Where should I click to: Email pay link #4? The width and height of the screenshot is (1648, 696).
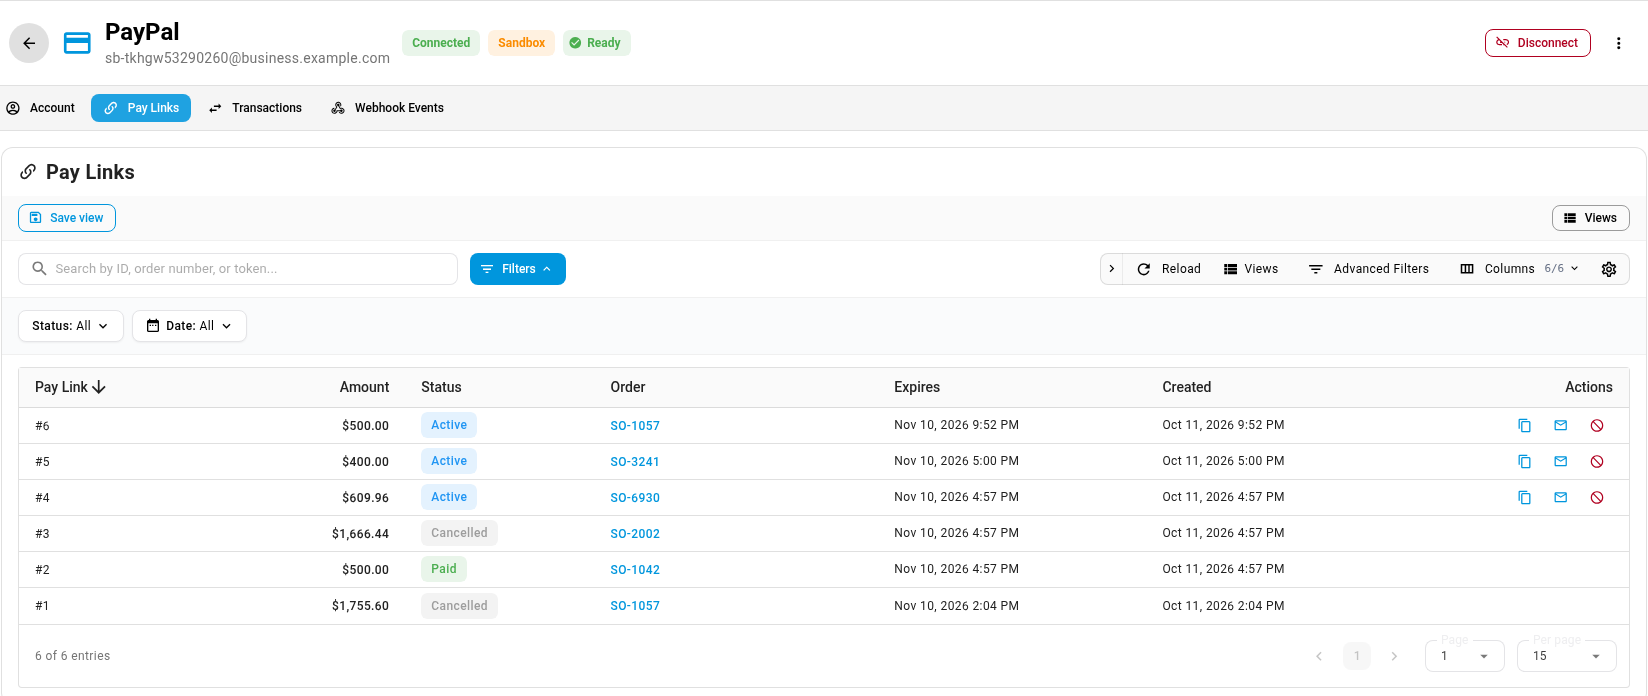(1560, 498)
